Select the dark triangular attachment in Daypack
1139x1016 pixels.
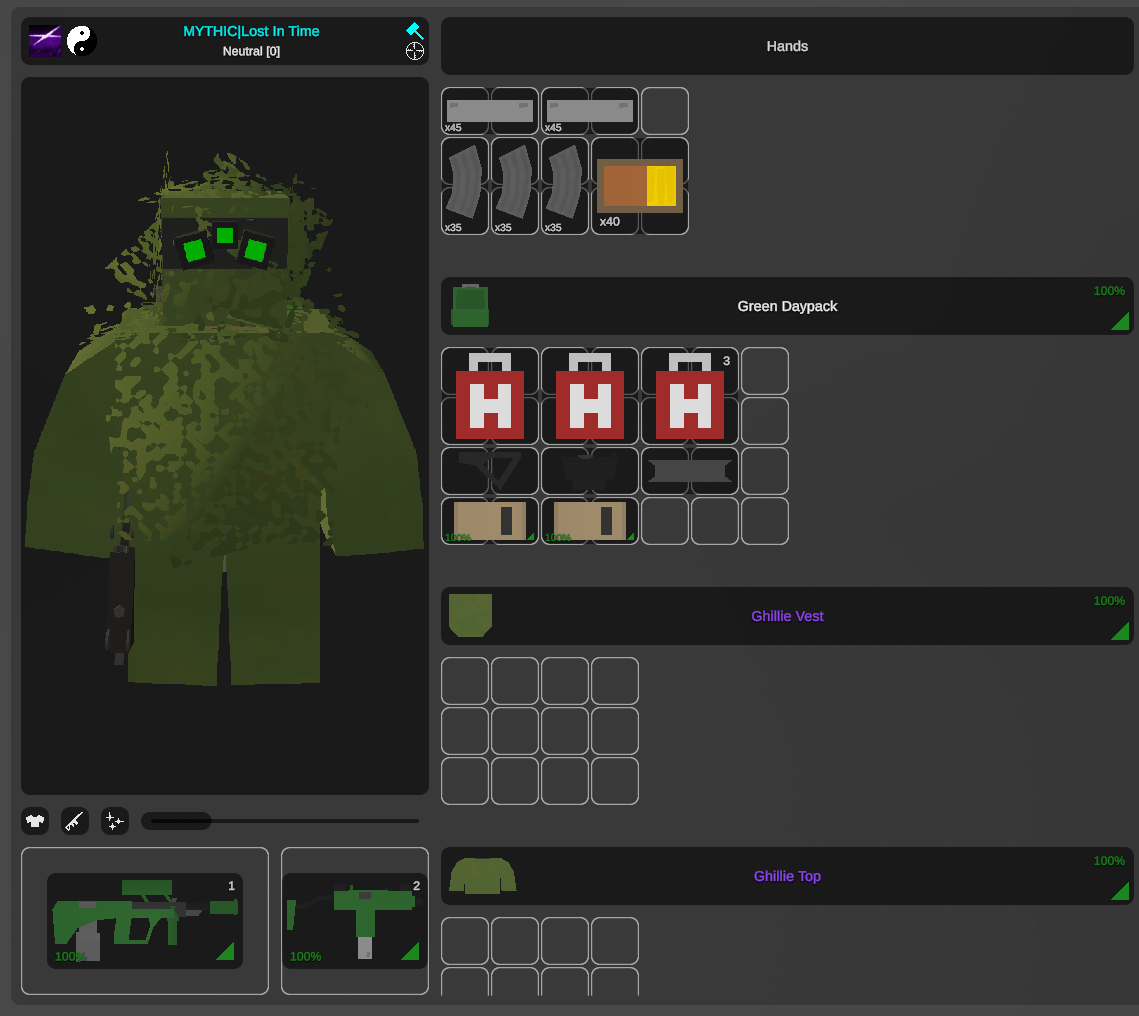pyautogui.click(x=490, y=471)
